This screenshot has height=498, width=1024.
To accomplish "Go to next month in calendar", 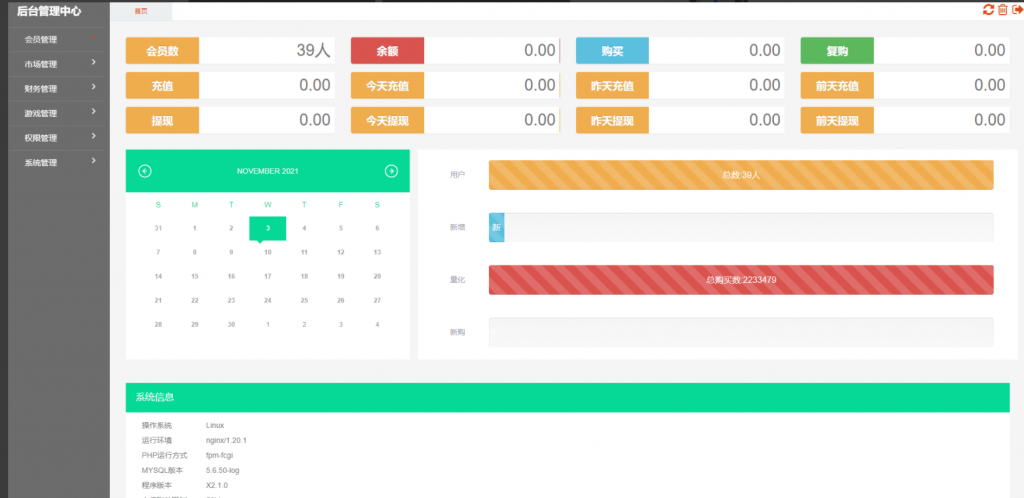I will 391,171.
